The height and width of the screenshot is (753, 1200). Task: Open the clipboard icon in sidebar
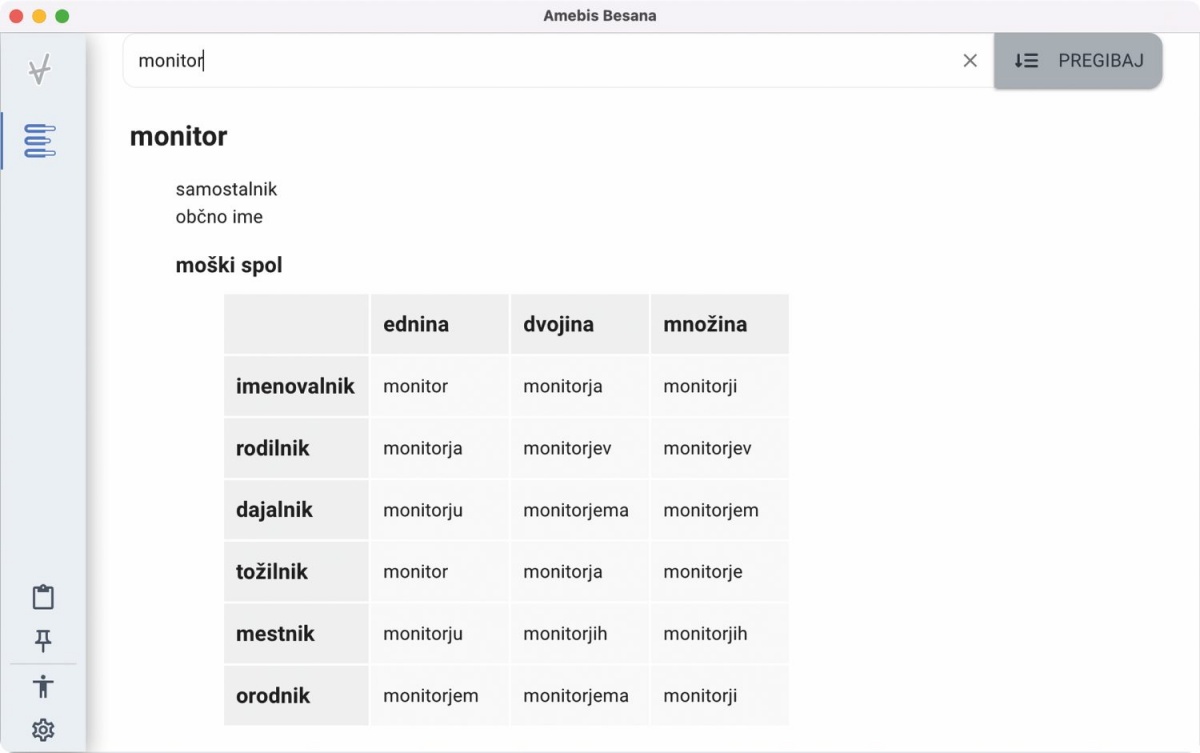click(x=43, y=597)
